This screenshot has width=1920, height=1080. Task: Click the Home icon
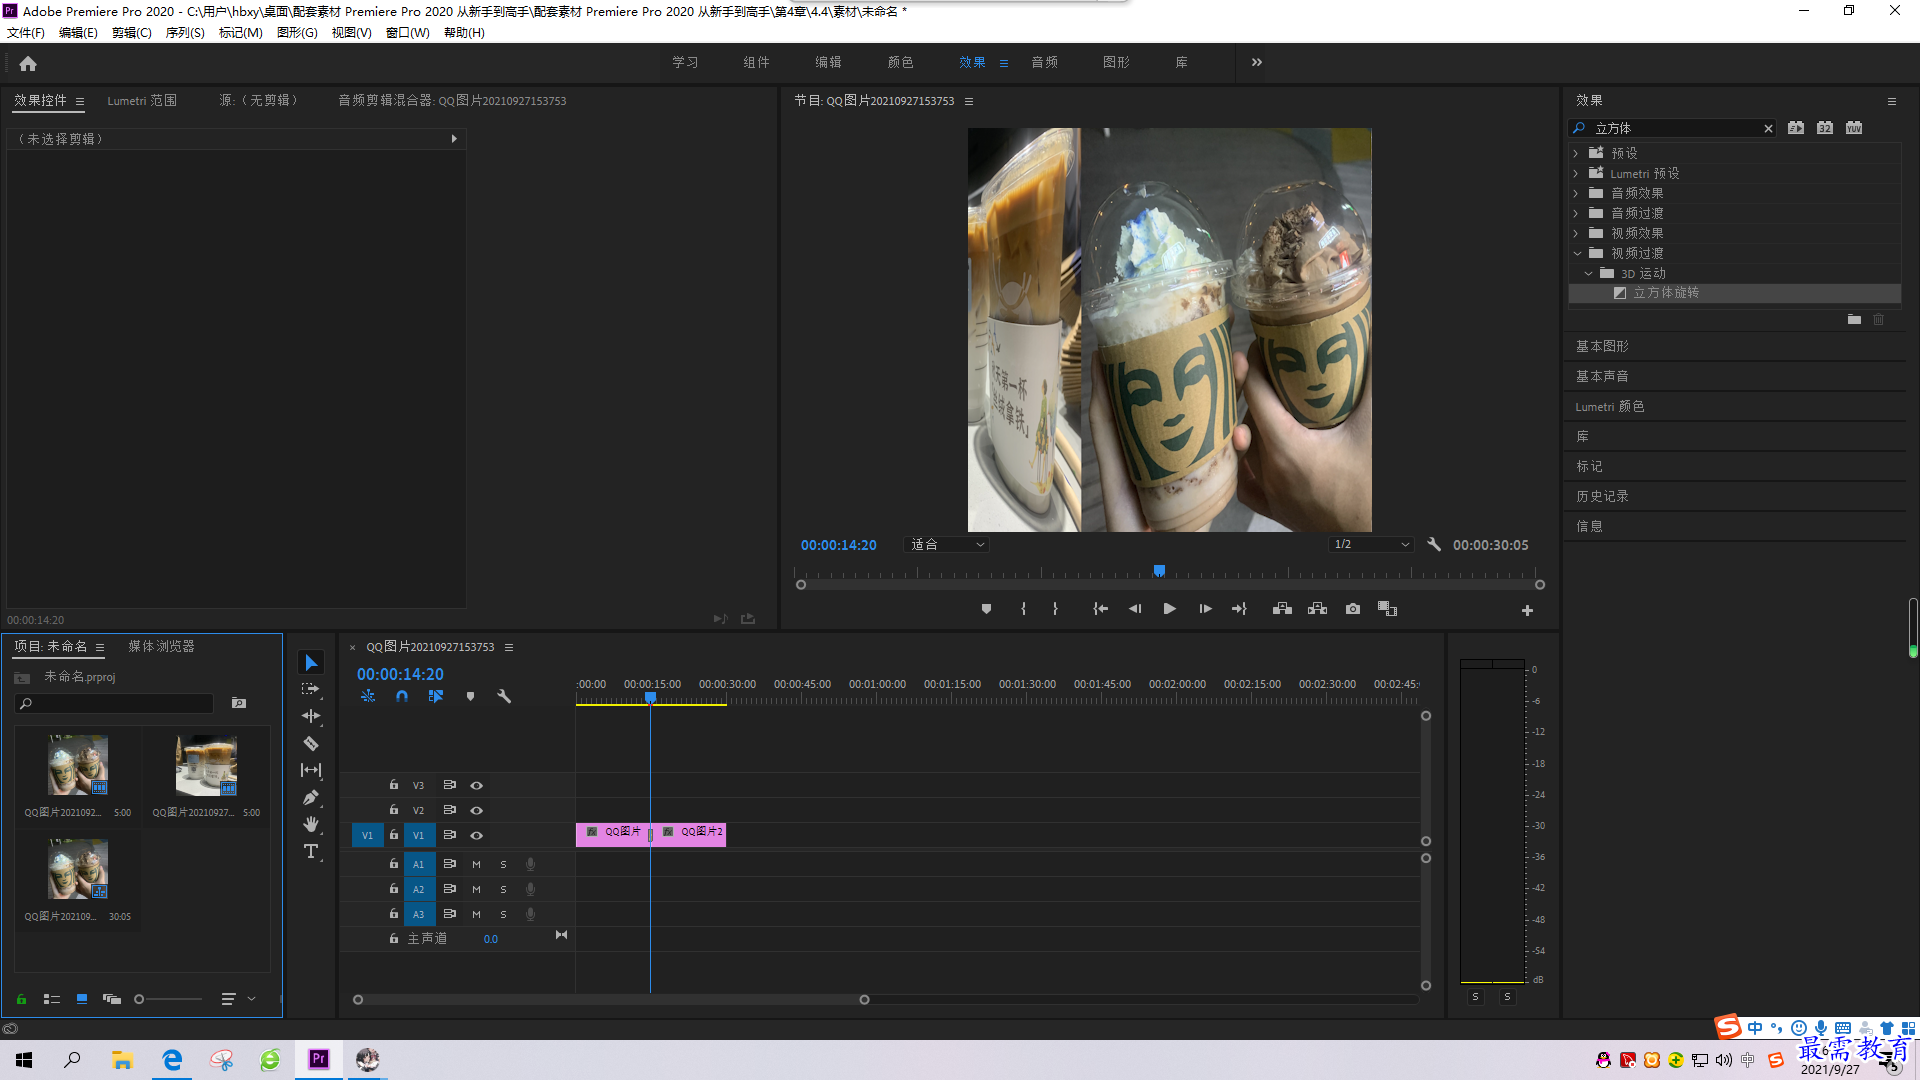[28, 63]
